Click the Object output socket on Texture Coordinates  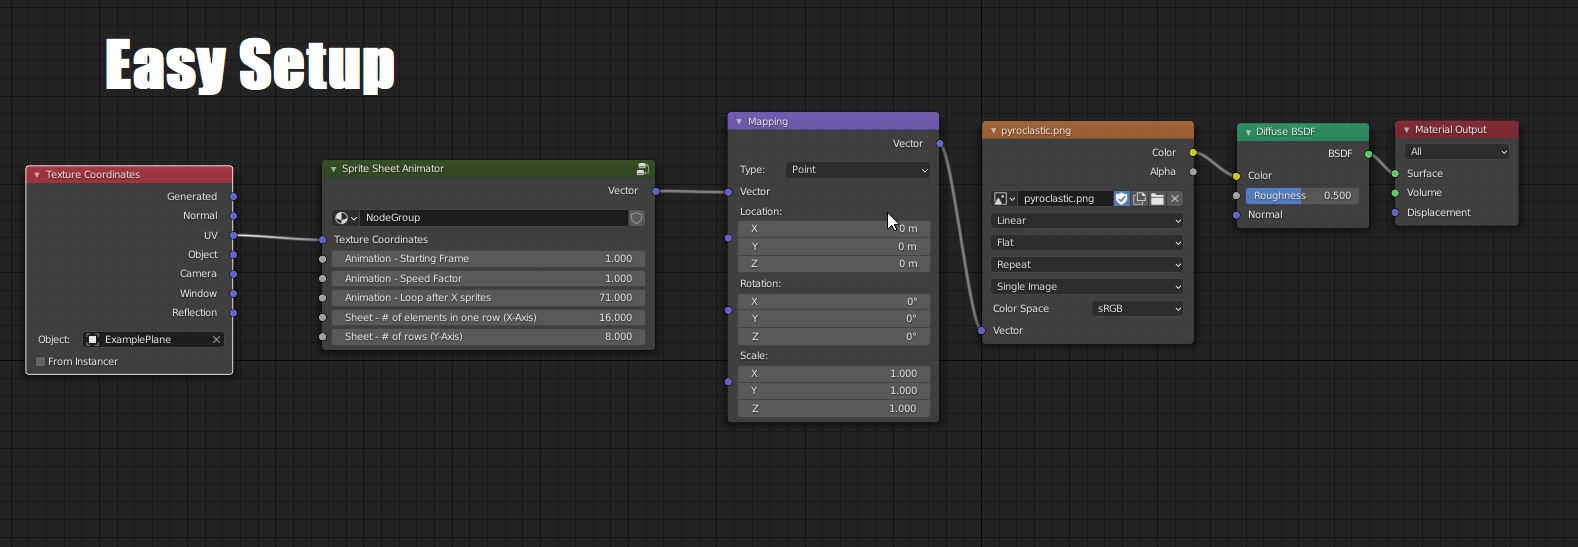pyautogui.click(x=233, y=255)
